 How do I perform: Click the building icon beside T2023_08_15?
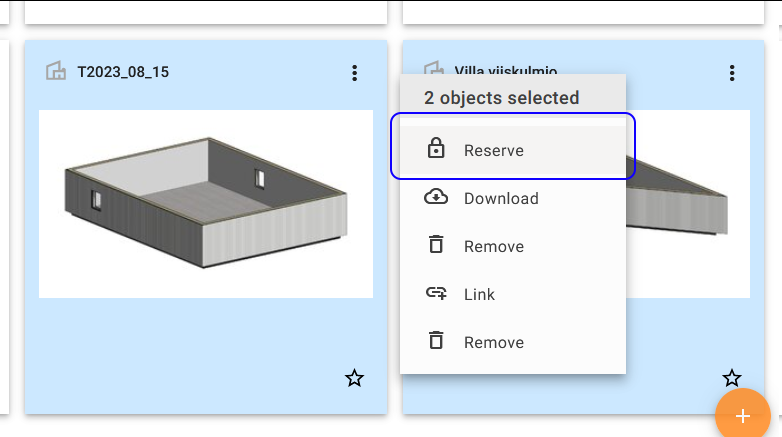pyautogui.click(x=56, y=71)
